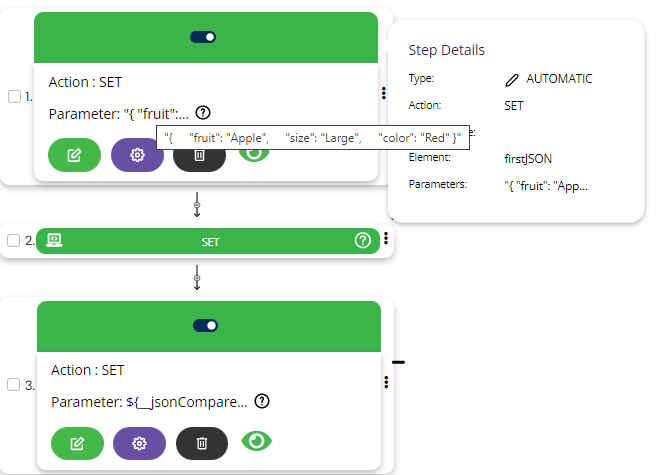This screenshot has height=475, width=666.
Task: Click the pencil icon beside AUTOMATIC type
Action: pos(512,79)
